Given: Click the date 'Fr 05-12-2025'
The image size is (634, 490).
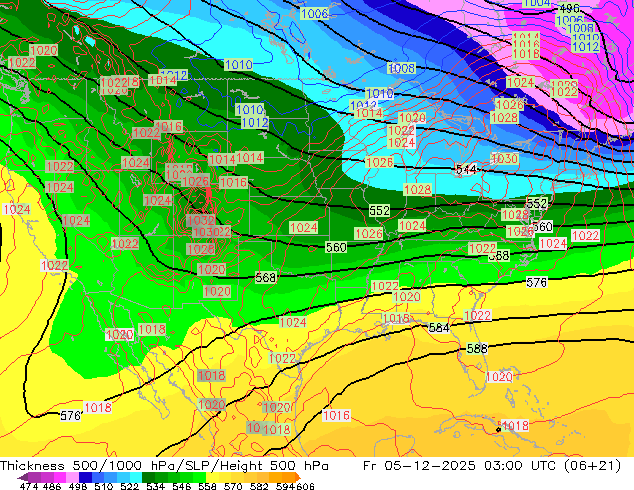Looking at the screenshot, I should 419,466.
